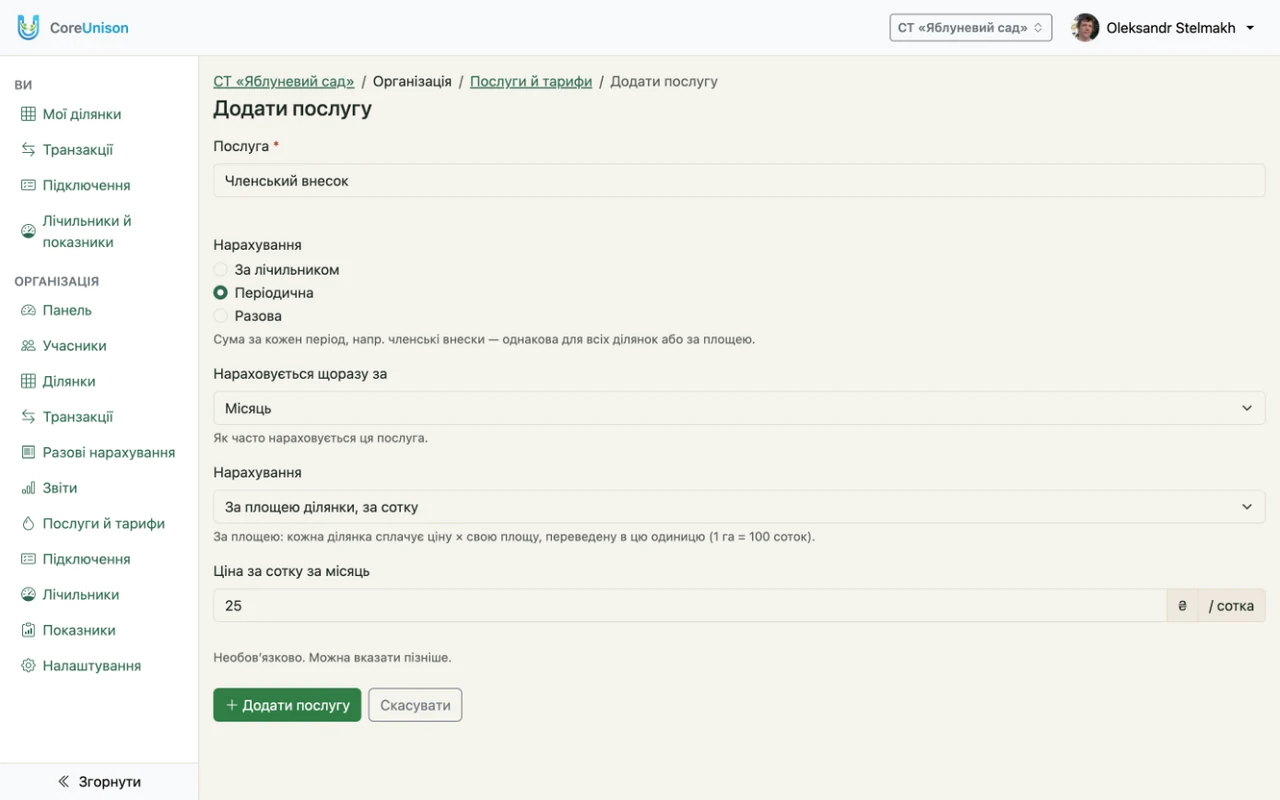The height and width of the screenshot is (800, 1280).
Task: Click the icon beside personal Підключення
Action: click(x=28, y=185)
